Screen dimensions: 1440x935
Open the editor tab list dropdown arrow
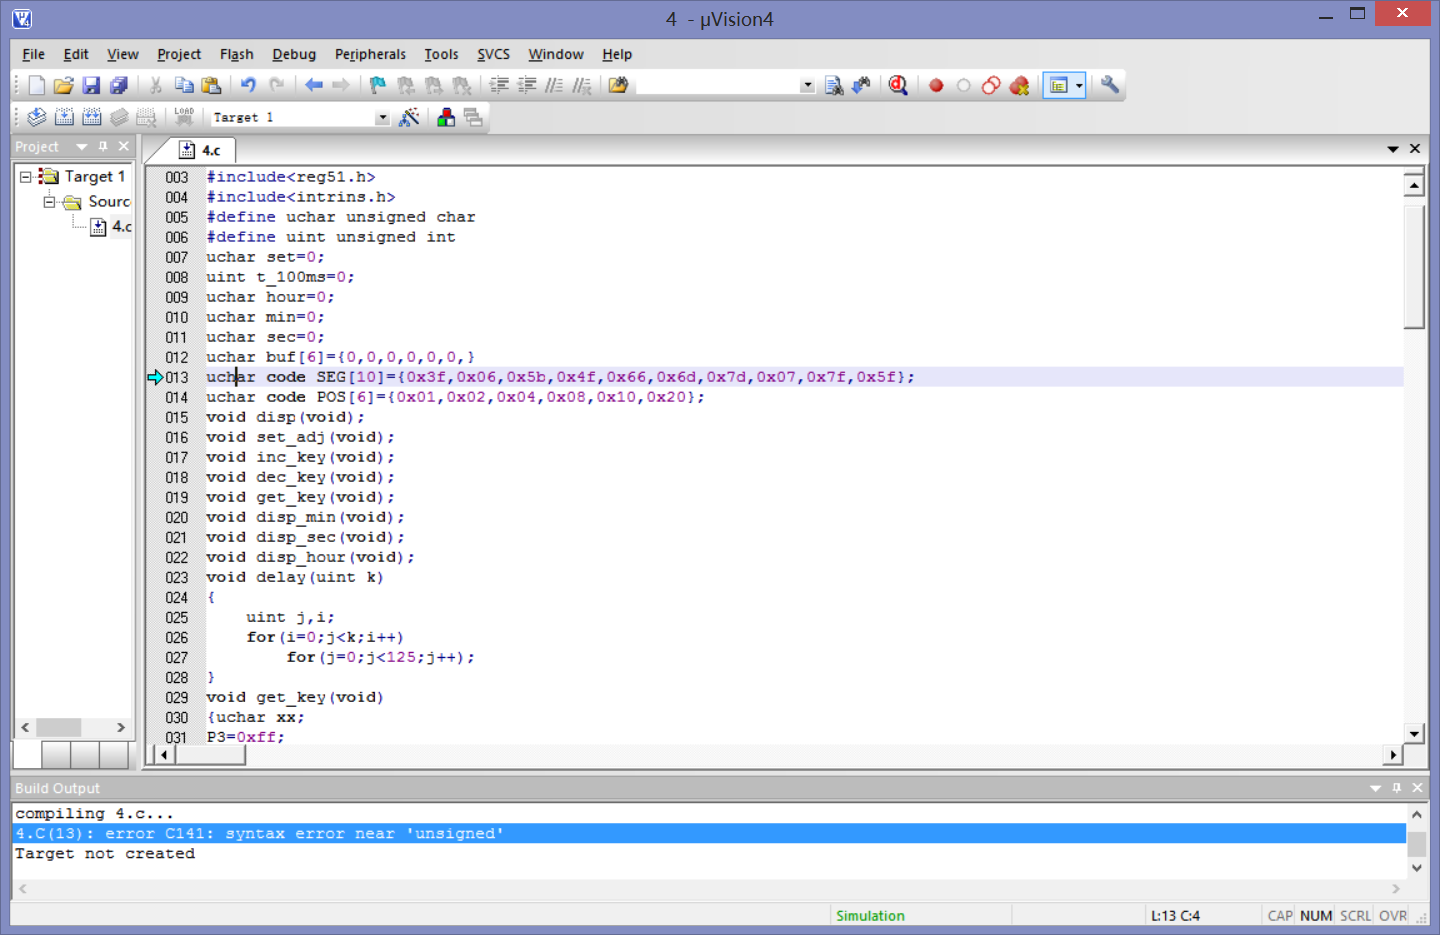pos(1393,149)
